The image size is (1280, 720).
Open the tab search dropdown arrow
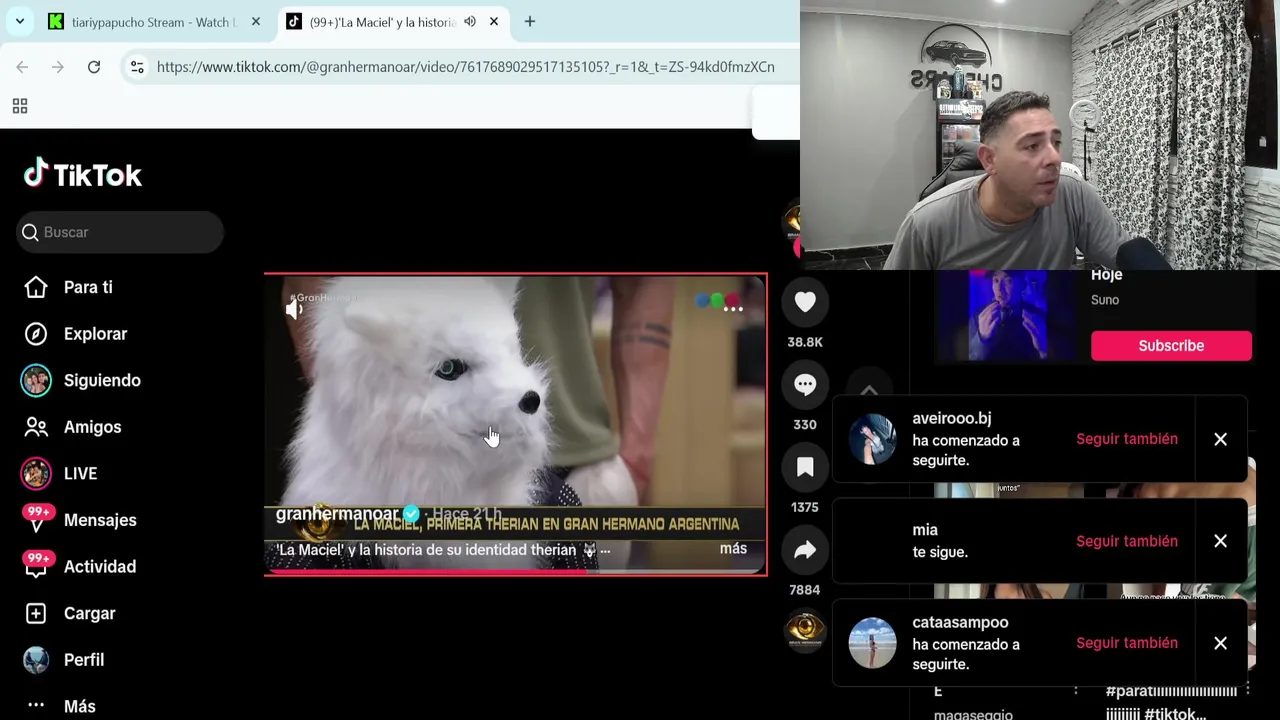20,22
